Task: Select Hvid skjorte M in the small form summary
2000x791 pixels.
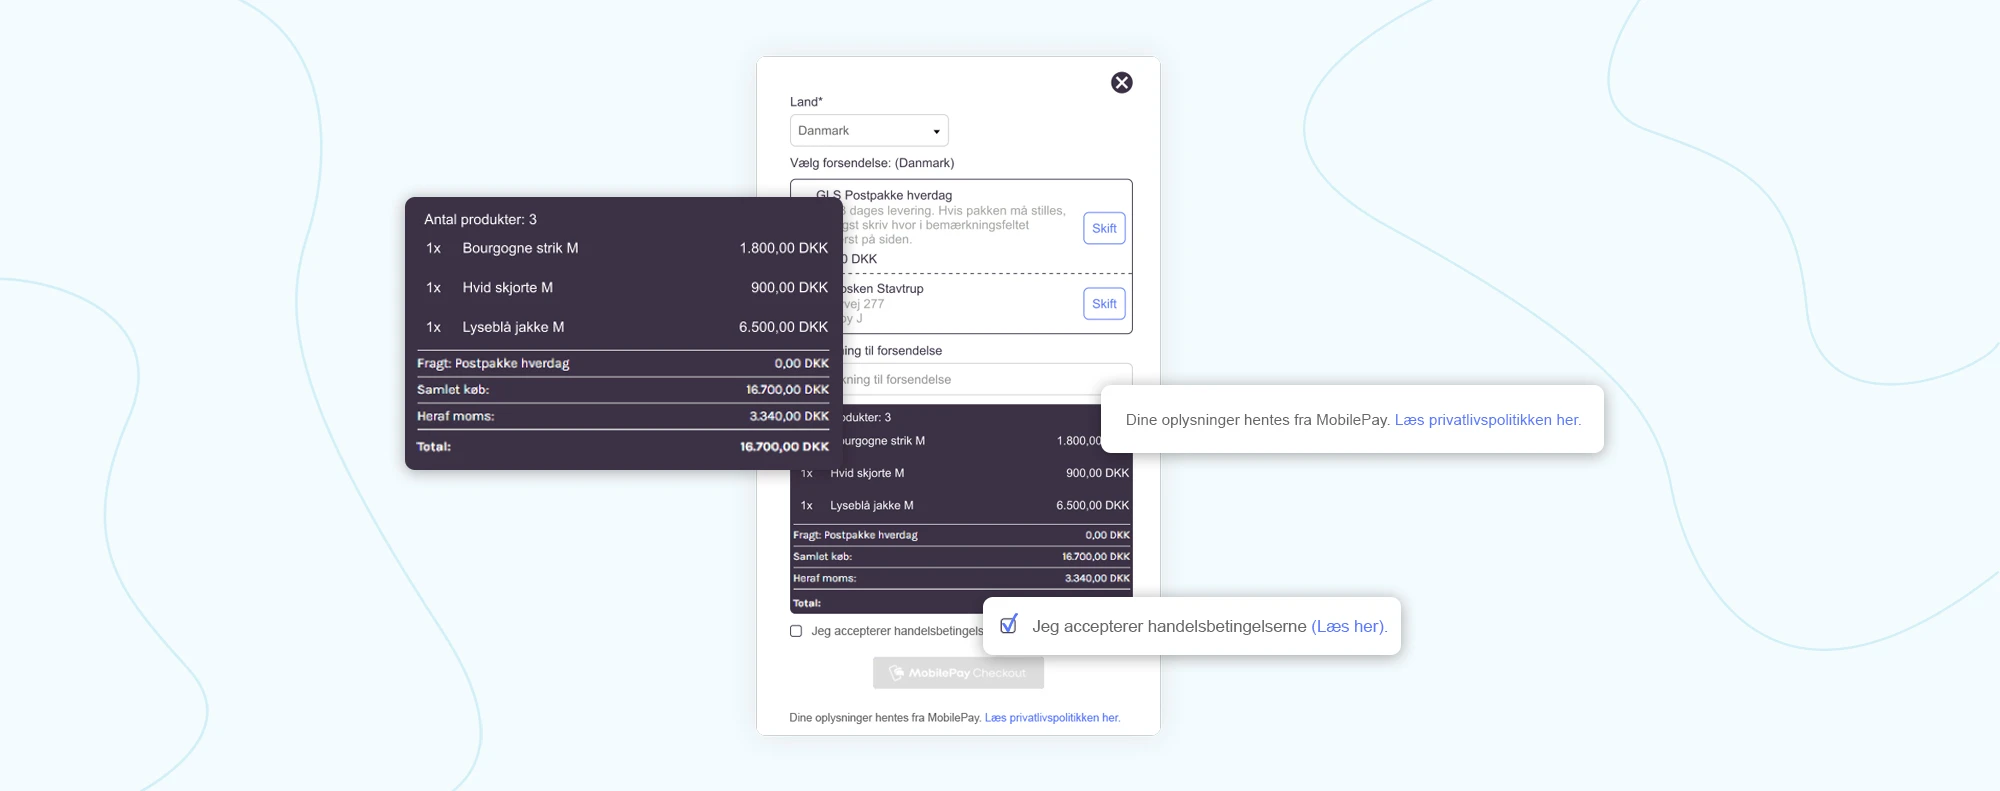Action: point(866,474)
